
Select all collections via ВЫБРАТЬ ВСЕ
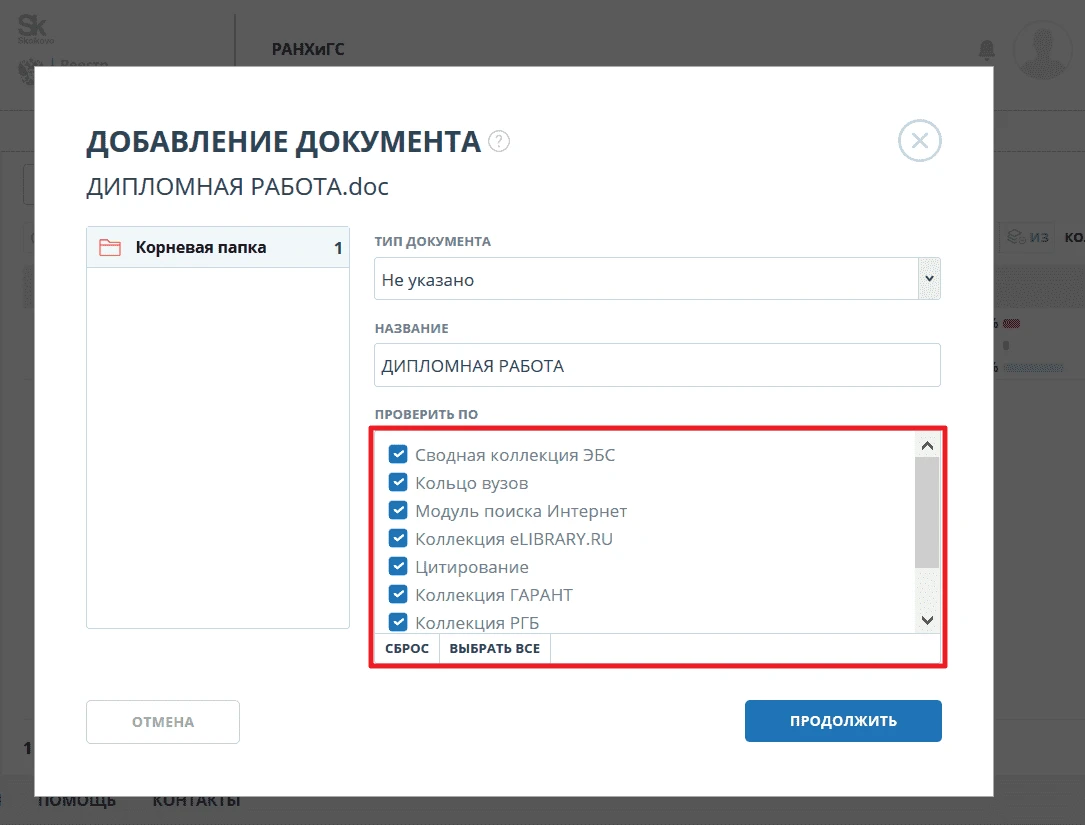[x=494, y=648]
